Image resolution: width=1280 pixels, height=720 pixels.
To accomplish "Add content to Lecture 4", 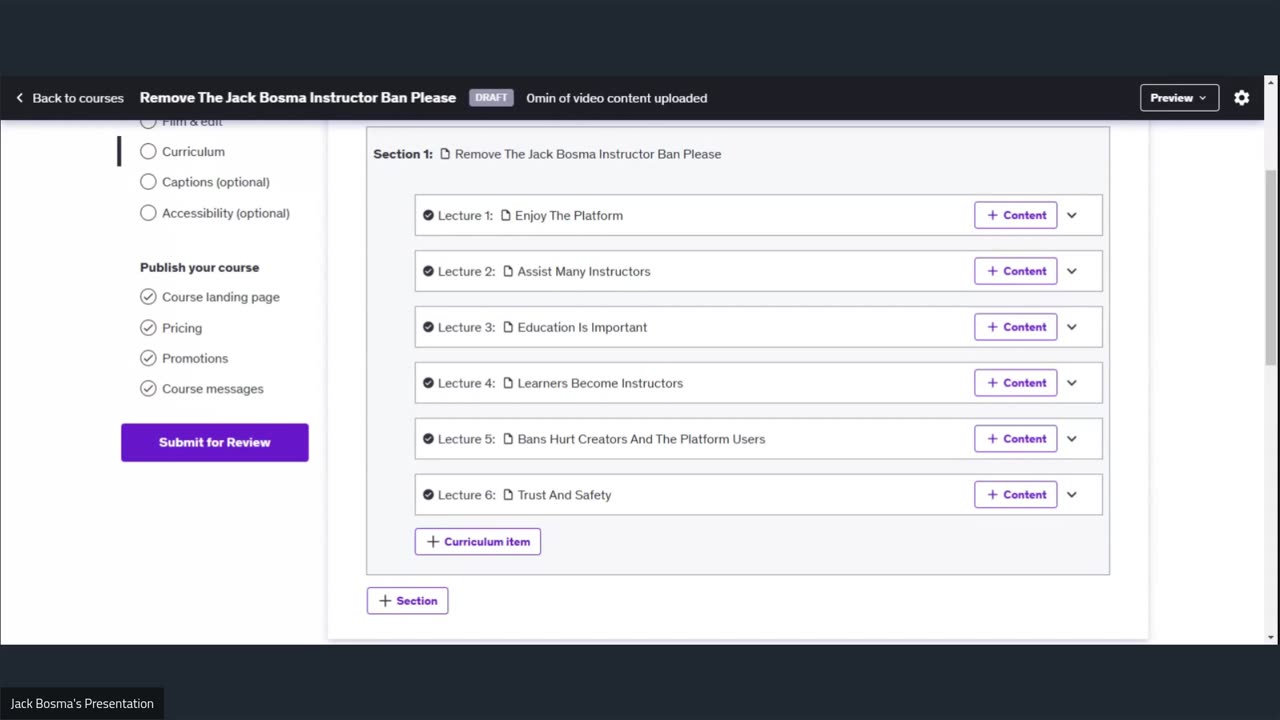I will pyautogui.click(x=1016, y=383).
